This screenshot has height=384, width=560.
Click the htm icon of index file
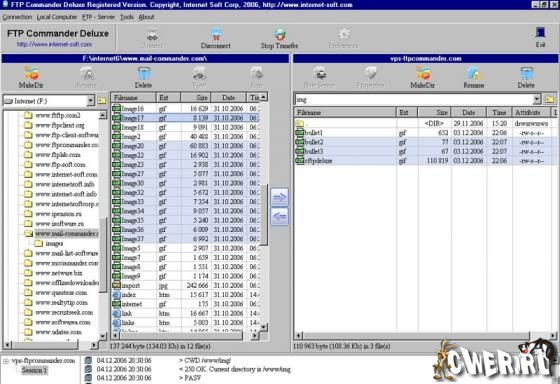point(116,295)
